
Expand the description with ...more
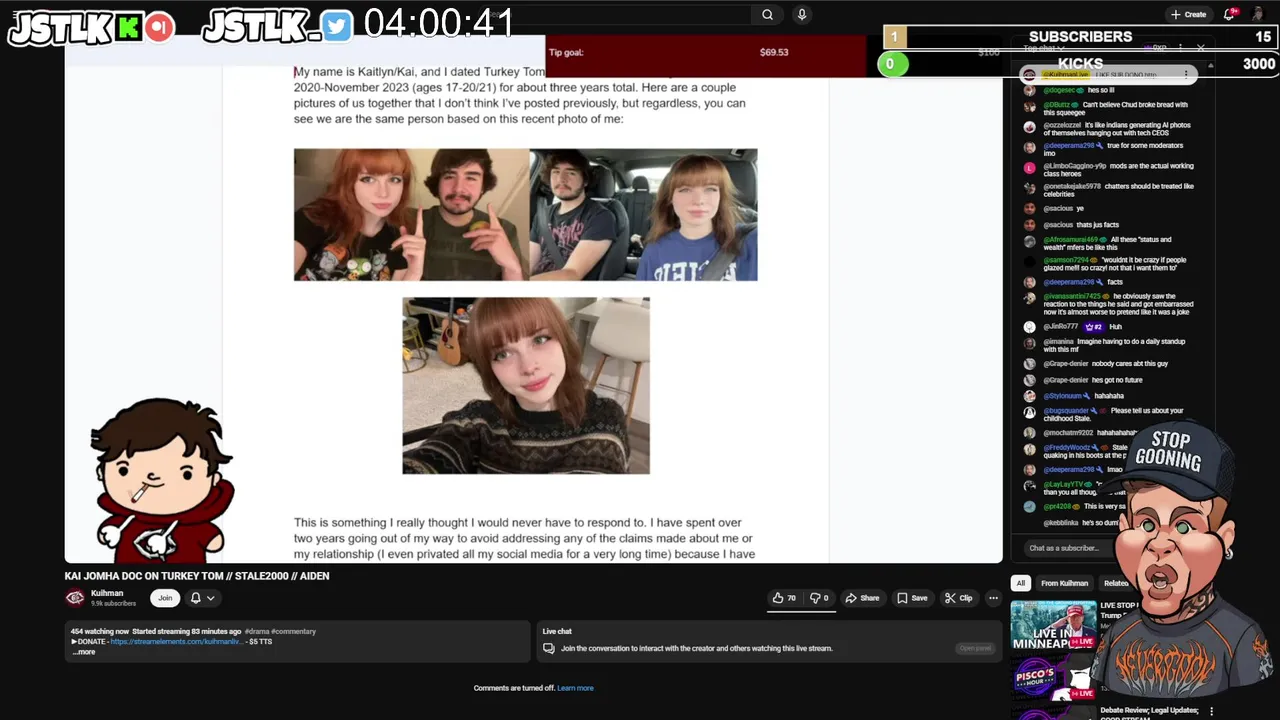[84, 652]
